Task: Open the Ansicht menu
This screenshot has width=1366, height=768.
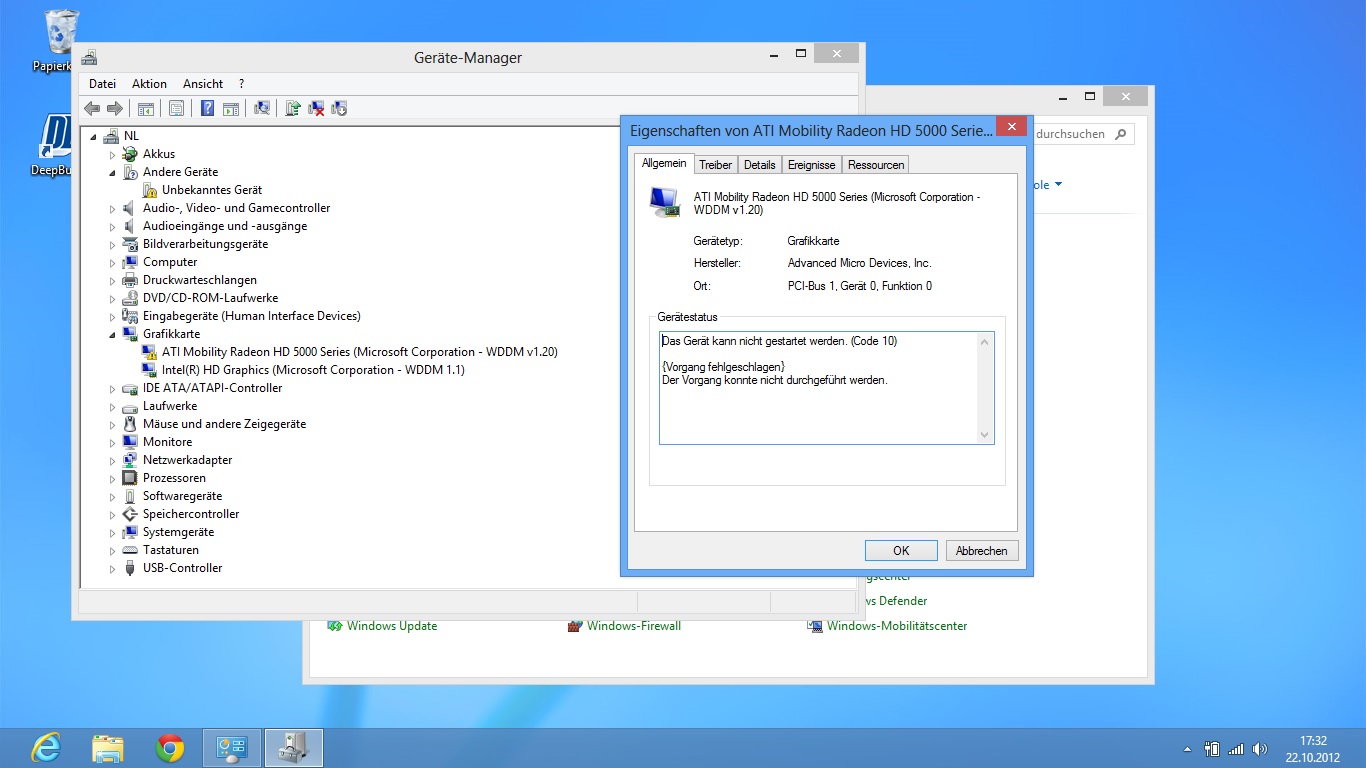Action: (x=203, y=84)
